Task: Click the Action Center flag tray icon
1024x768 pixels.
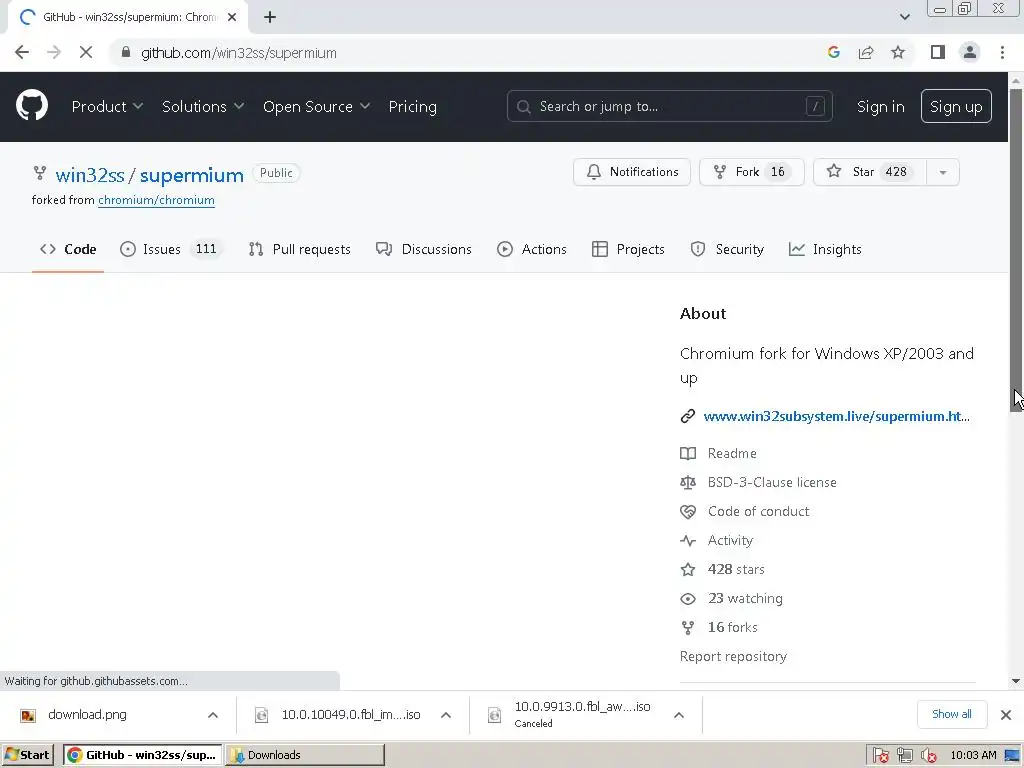Action: [880, 756]
